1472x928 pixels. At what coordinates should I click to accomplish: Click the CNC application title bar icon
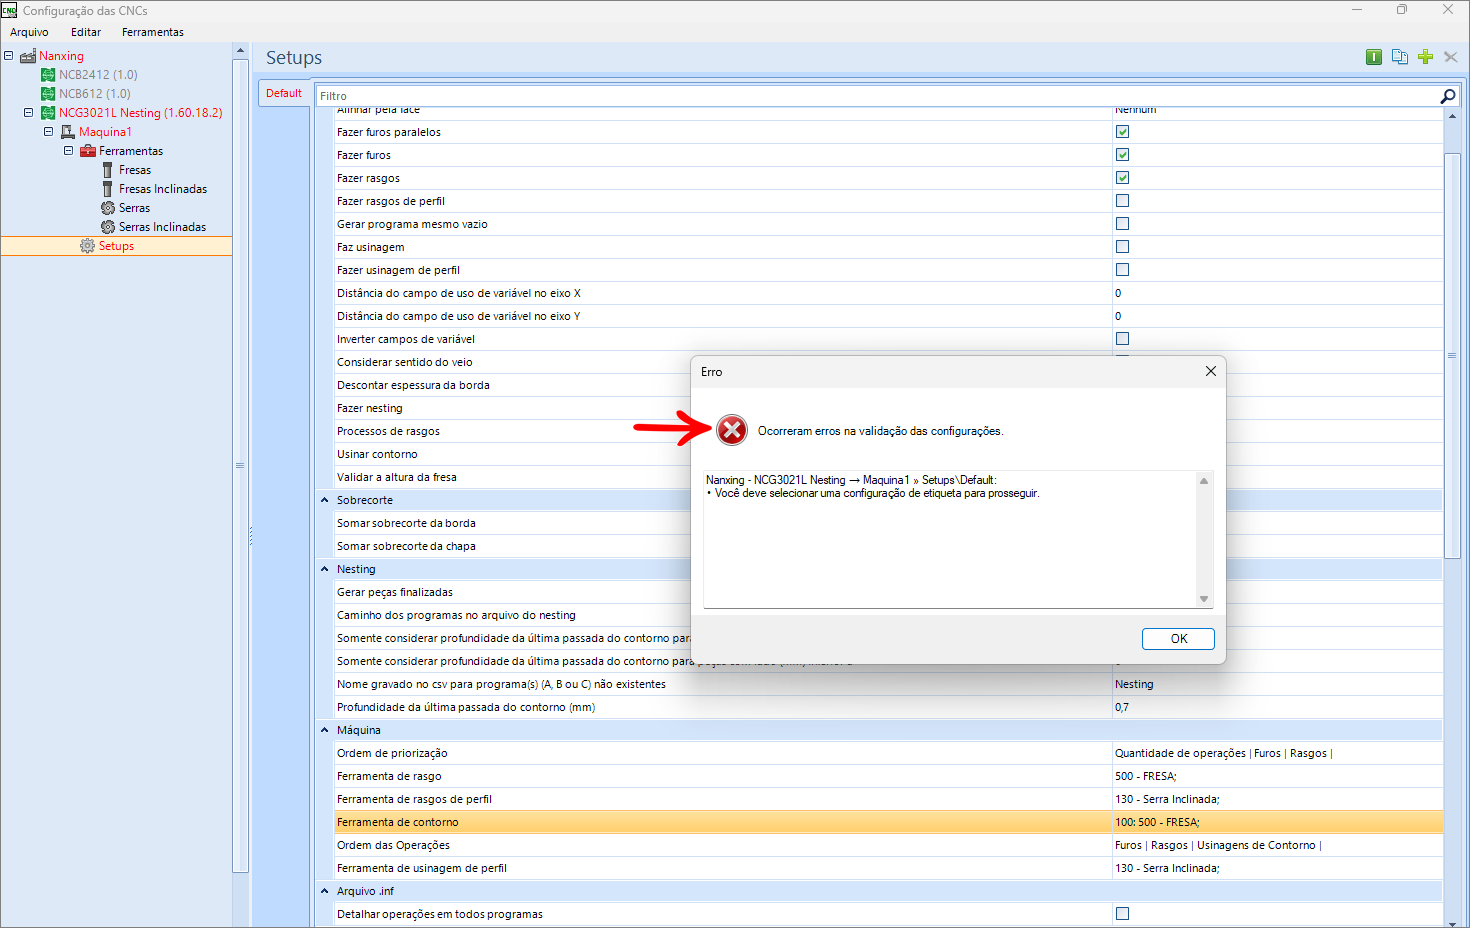[x=9, y=10]
